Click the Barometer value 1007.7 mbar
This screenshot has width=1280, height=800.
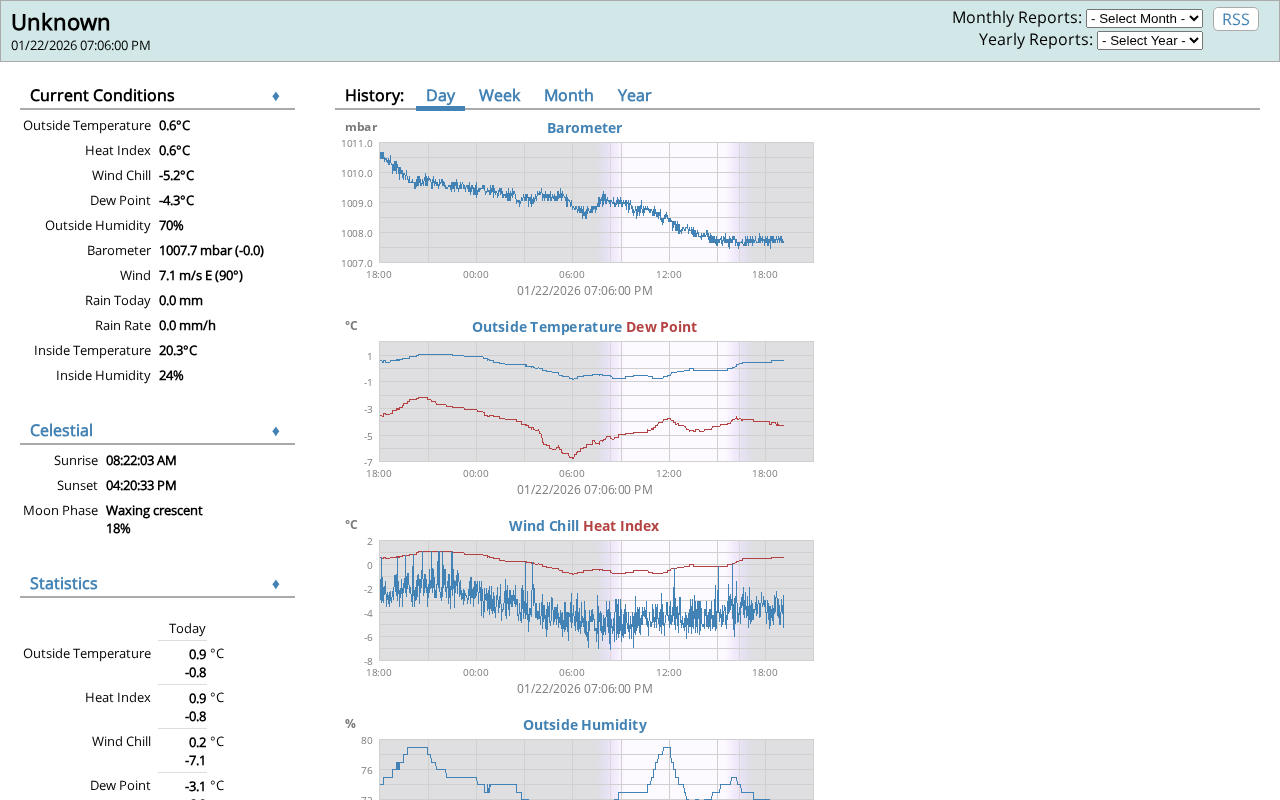tap(211, 251)
